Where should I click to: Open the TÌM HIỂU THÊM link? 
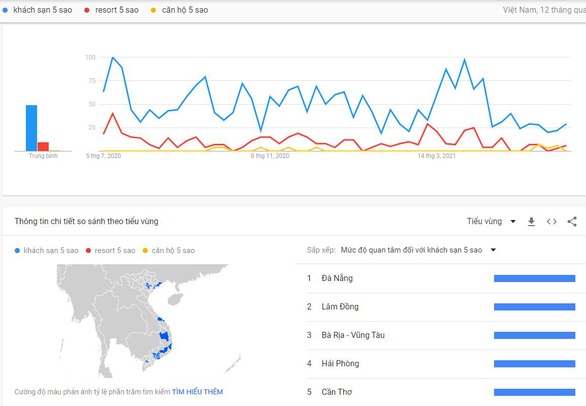197,392
